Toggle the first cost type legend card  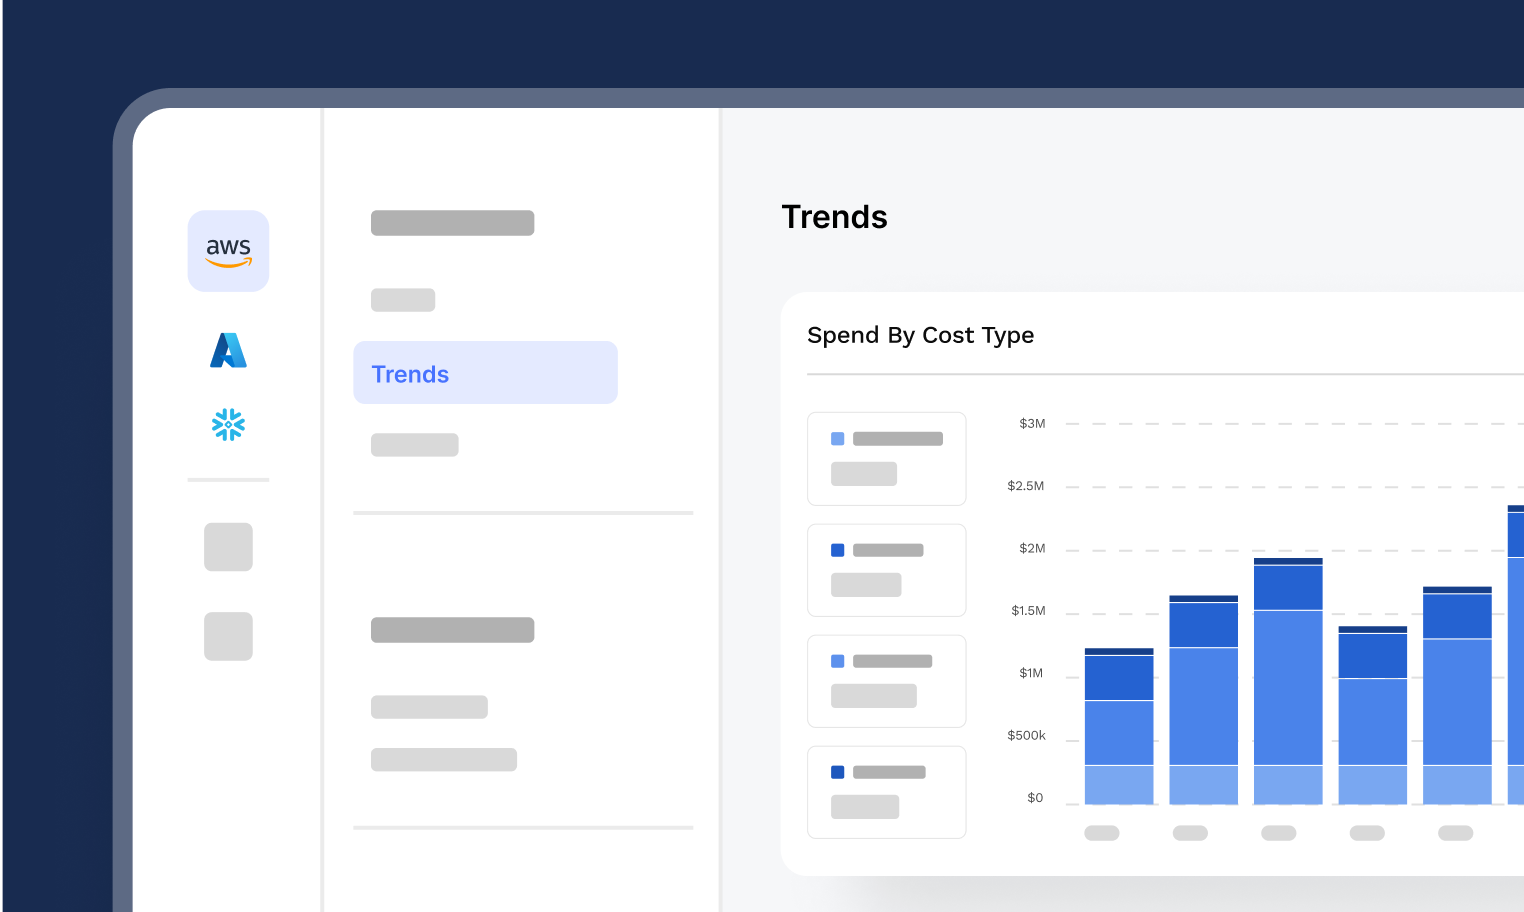click(886, 458)
